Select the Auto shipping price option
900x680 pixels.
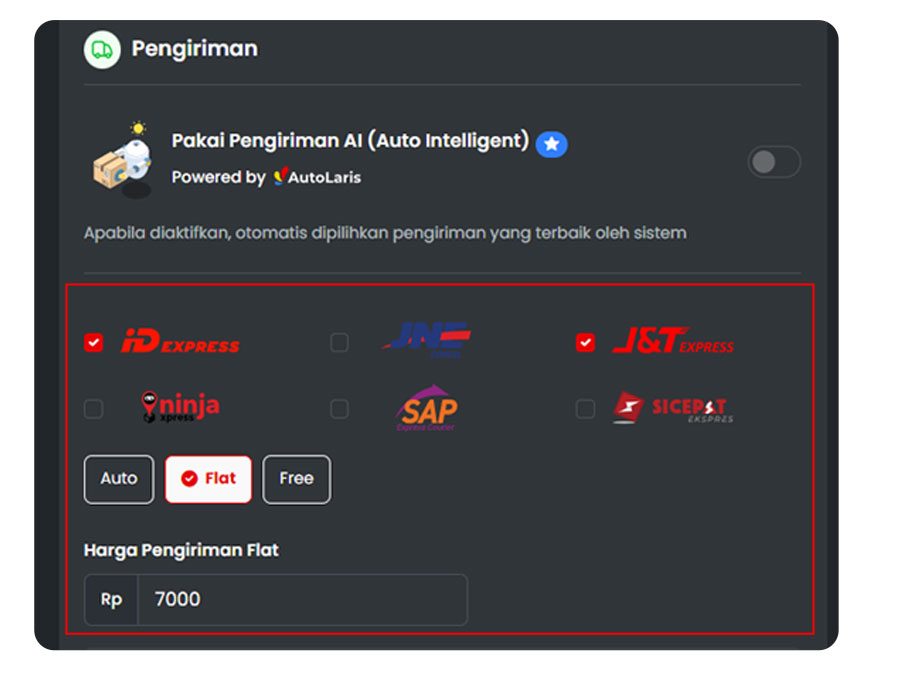pyautogui.click(x=119, y=479)
